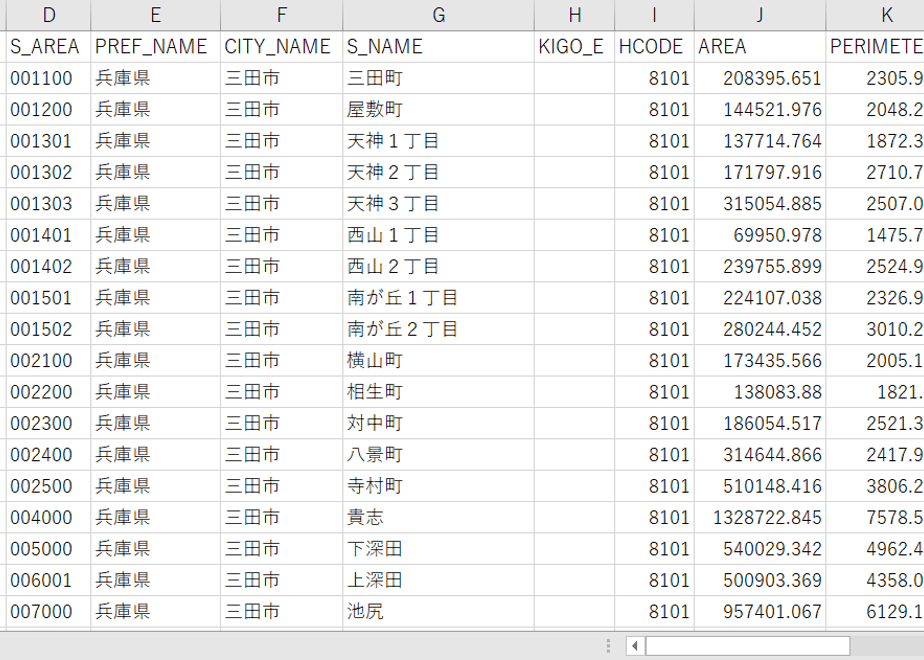
Task: Select column J header
Action: pyautogui.click(x=760, y=15)
